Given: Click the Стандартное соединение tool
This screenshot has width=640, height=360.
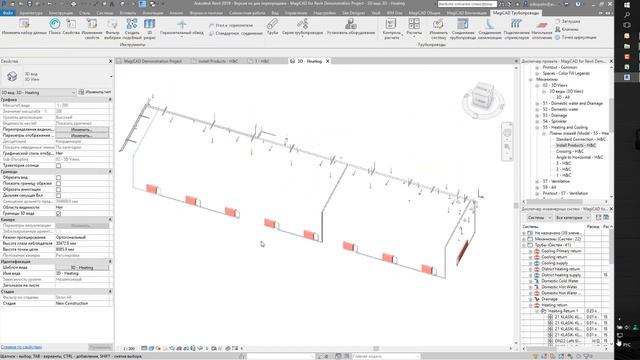Looking at the screenshot, I should (236, 33).
